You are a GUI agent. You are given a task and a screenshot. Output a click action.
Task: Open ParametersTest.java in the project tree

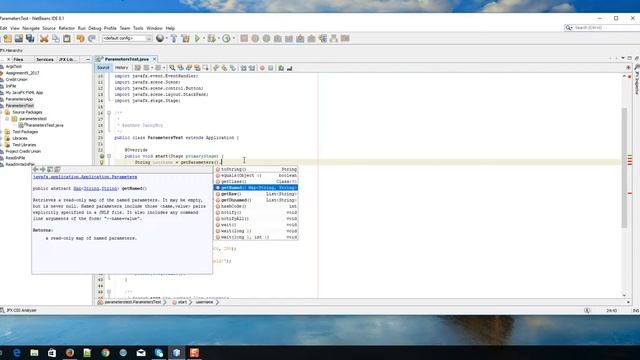click(44, 125)
